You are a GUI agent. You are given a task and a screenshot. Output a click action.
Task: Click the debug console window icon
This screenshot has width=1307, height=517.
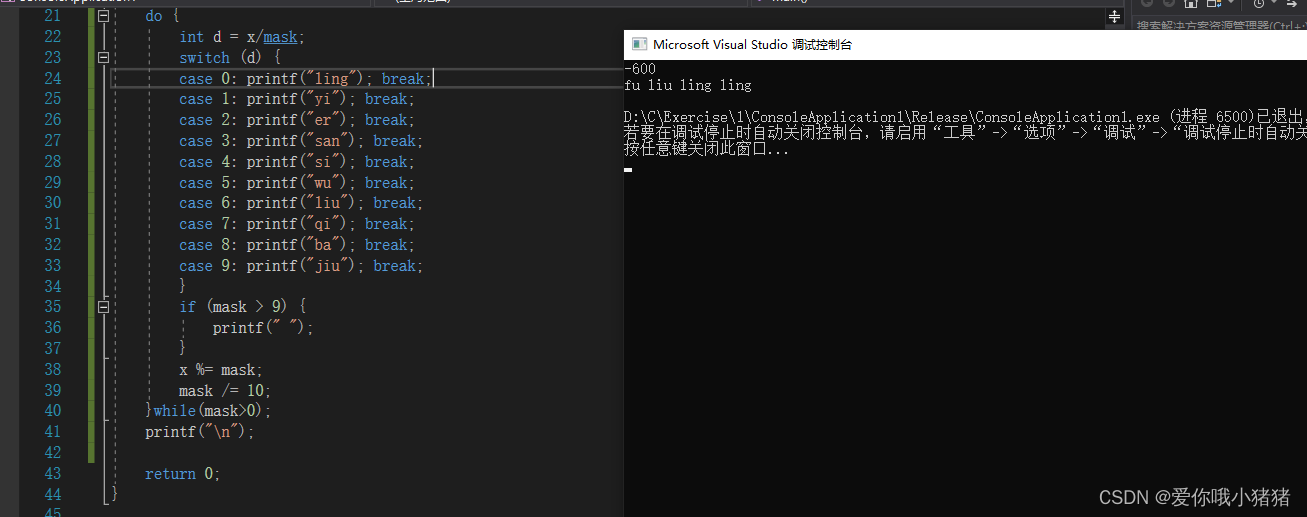pyautogui.click(x=638, y=44)
